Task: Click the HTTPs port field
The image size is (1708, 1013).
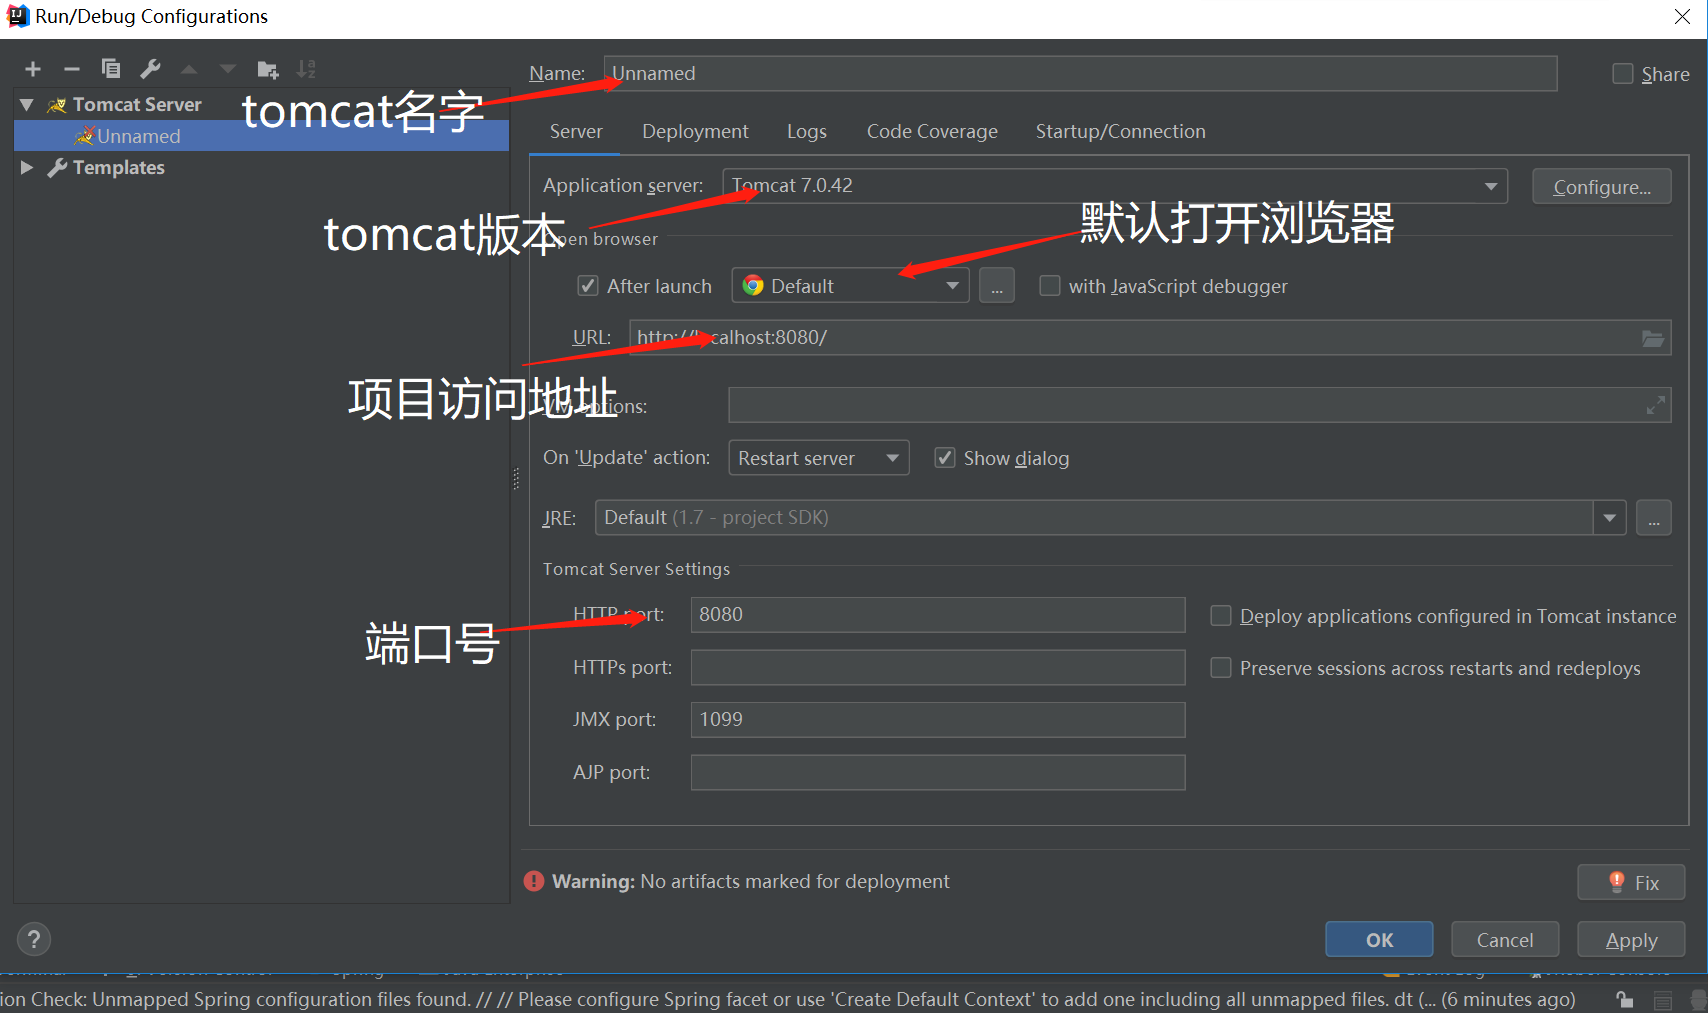Action: tap(938, 667)
